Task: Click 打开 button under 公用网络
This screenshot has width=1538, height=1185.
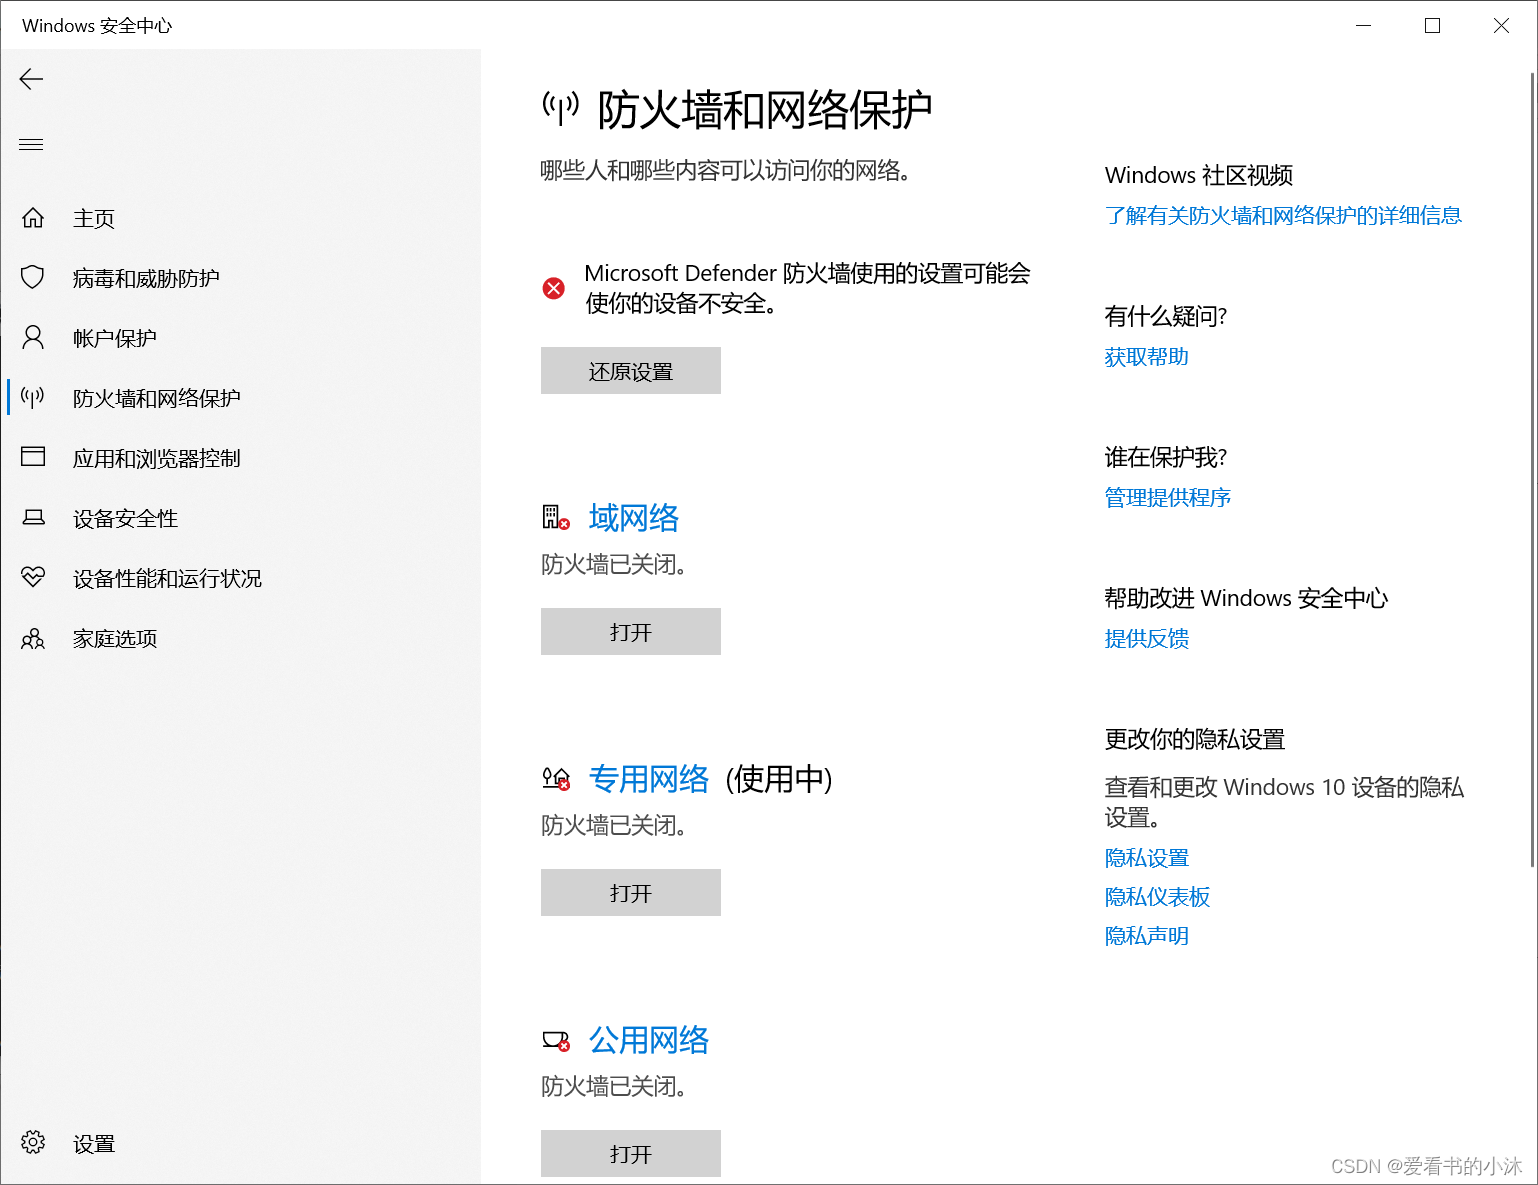Action: click(x=631, y=1154)
